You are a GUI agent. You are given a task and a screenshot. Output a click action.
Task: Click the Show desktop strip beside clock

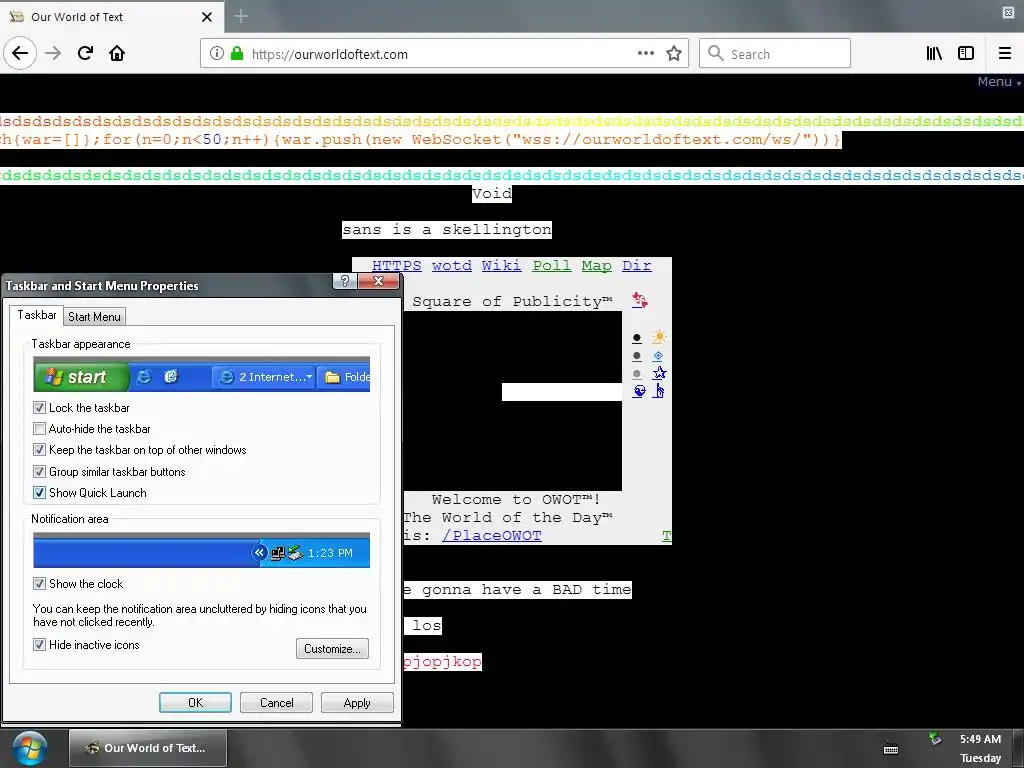point(1020,748)
